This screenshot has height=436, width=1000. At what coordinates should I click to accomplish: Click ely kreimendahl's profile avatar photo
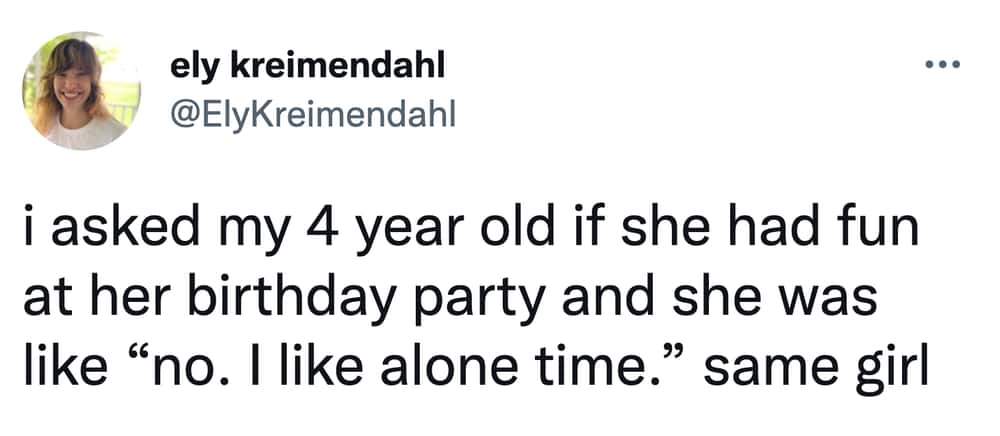[x=81, y=91]
